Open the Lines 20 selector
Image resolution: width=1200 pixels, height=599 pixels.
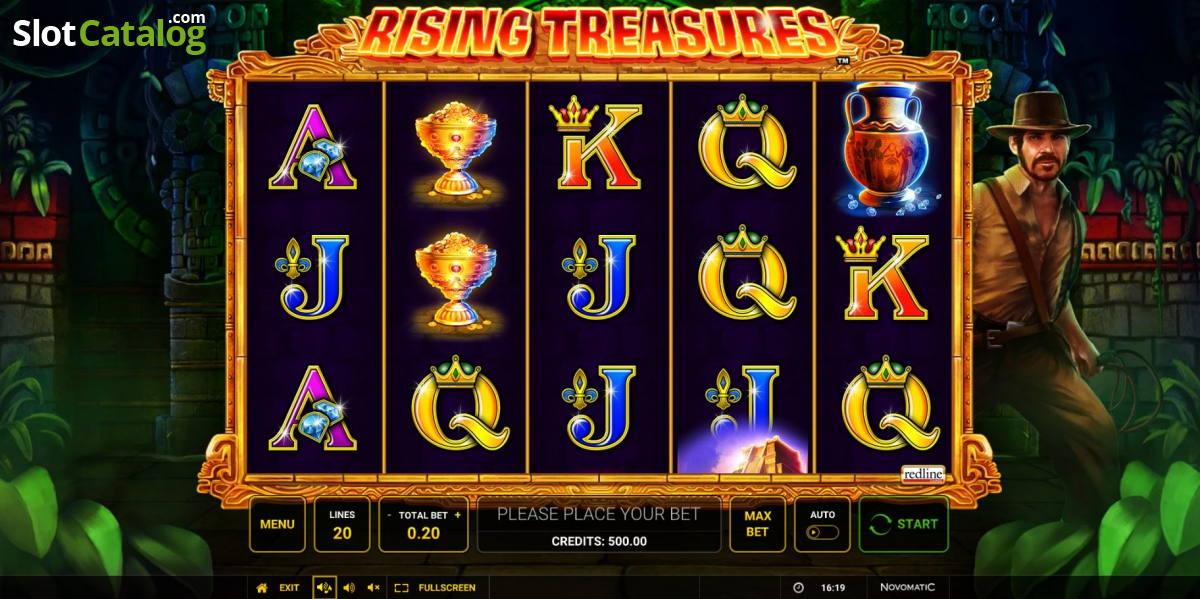pyautogui.click(x=342, y=524)
